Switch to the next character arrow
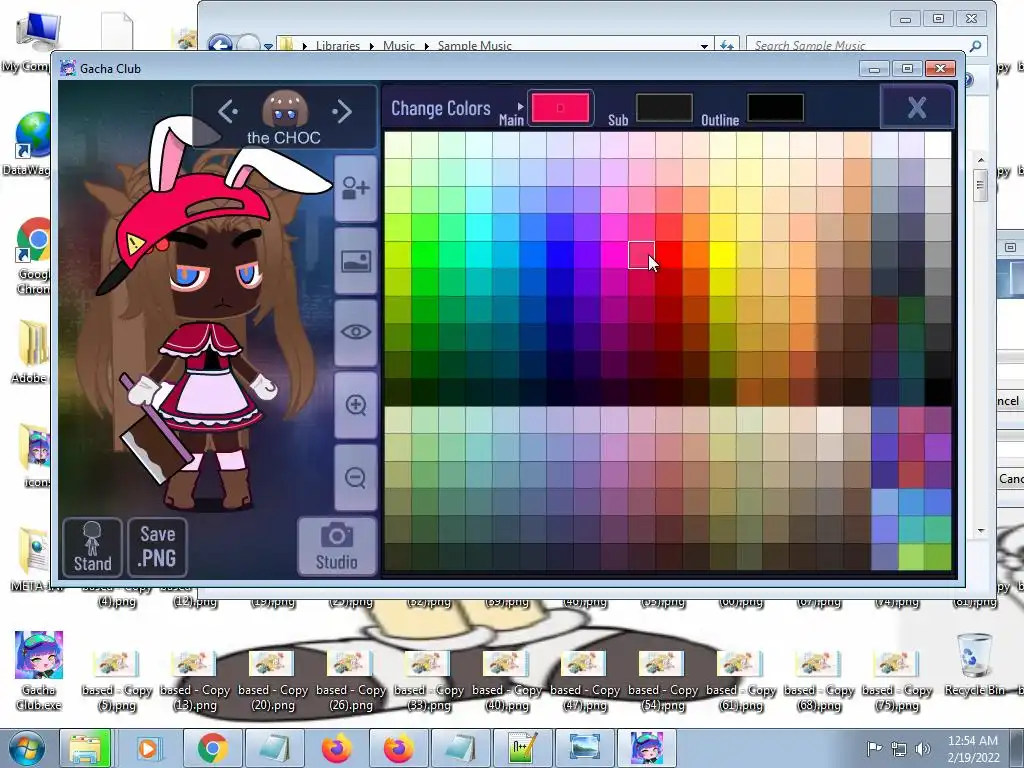 [342, 112]
